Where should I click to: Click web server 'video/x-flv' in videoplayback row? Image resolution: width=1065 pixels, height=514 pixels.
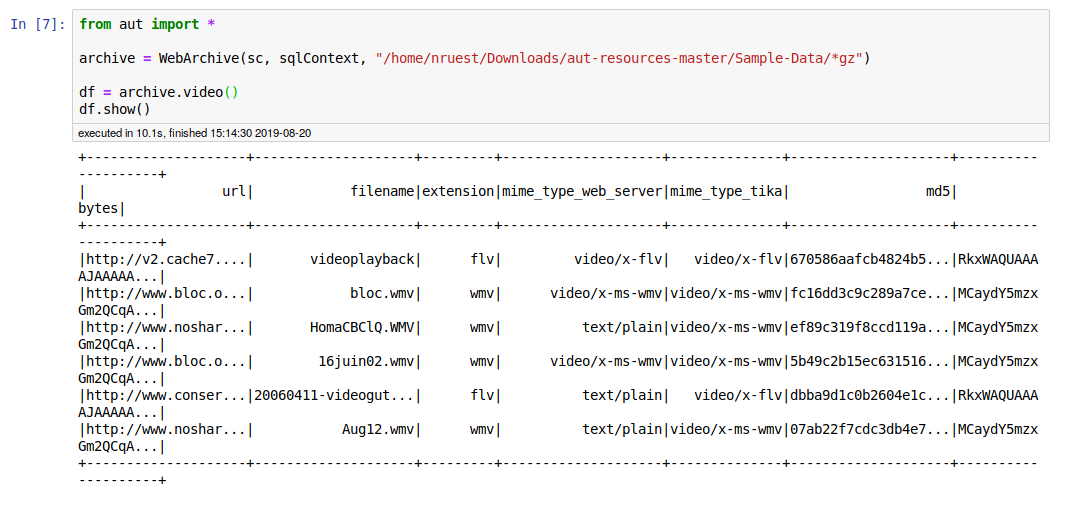click(618, 259)
